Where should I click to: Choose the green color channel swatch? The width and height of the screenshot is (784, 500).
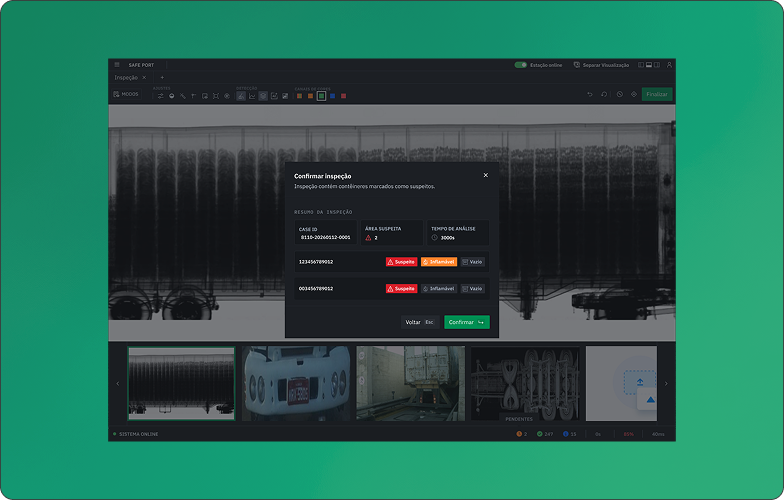coord(322,96)
